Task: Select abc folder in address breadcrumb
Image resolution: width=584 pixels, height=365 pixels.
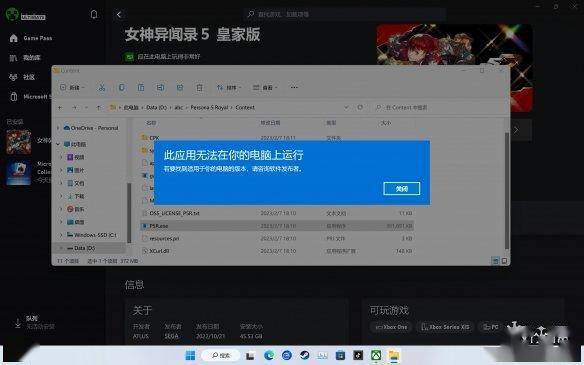Action: [179, 107]
